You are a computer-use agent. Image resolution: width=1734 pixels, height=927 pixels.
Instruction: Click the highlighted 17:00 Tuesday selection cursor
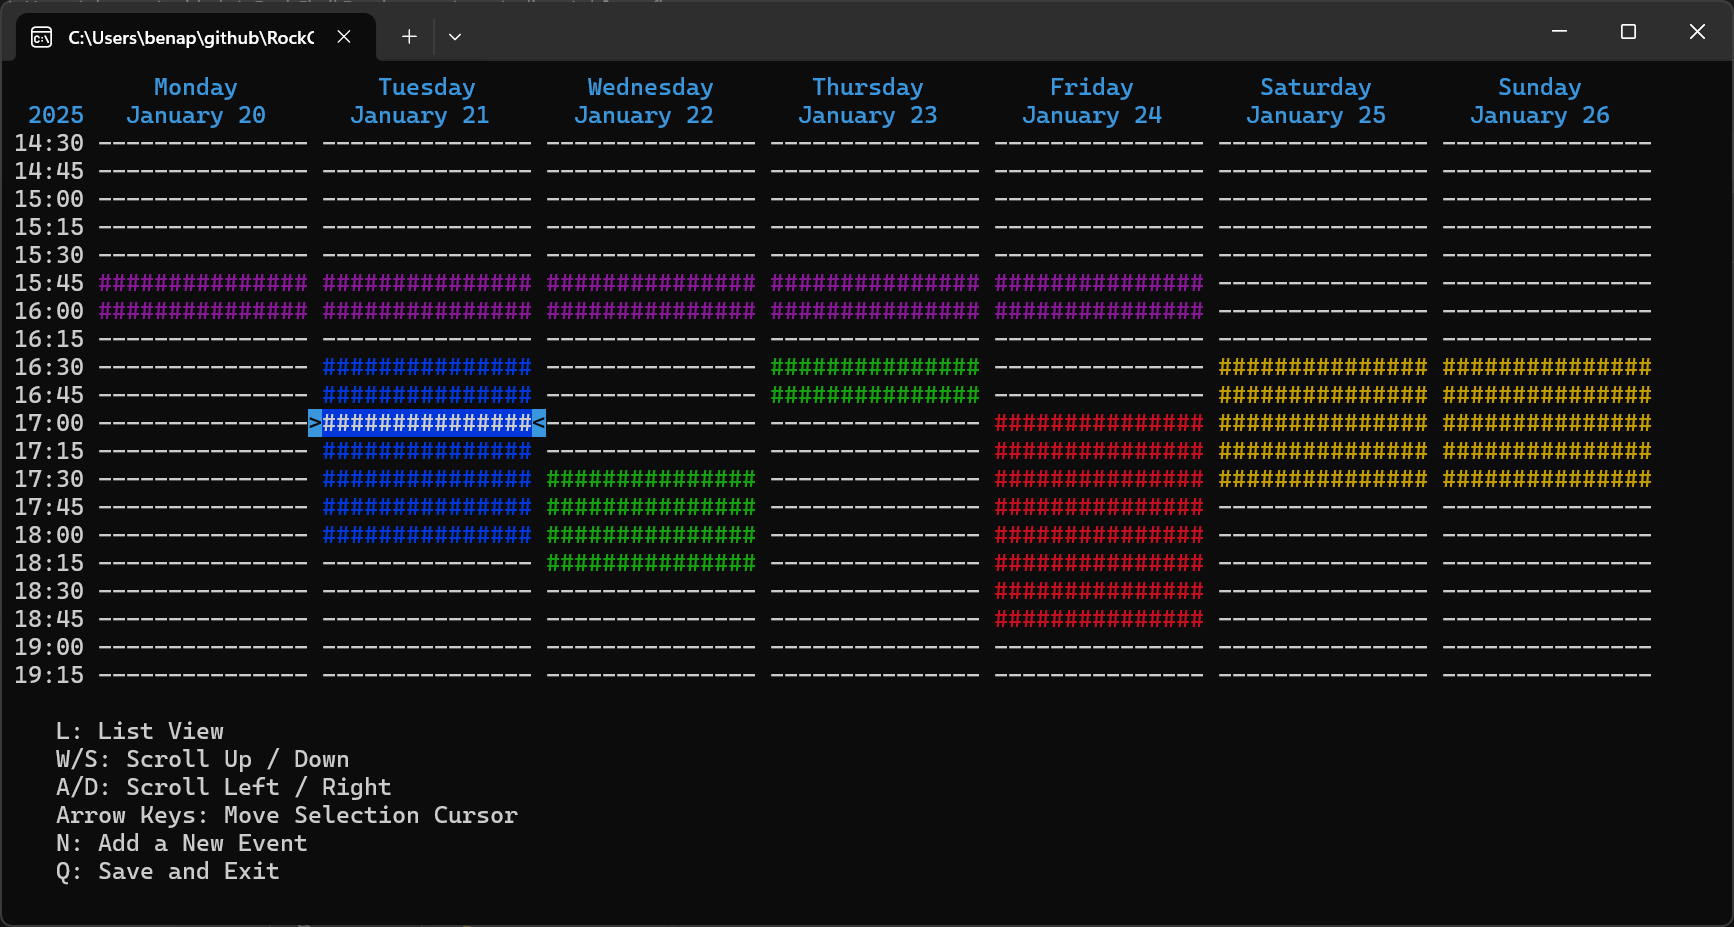click(x=427, y=423)
